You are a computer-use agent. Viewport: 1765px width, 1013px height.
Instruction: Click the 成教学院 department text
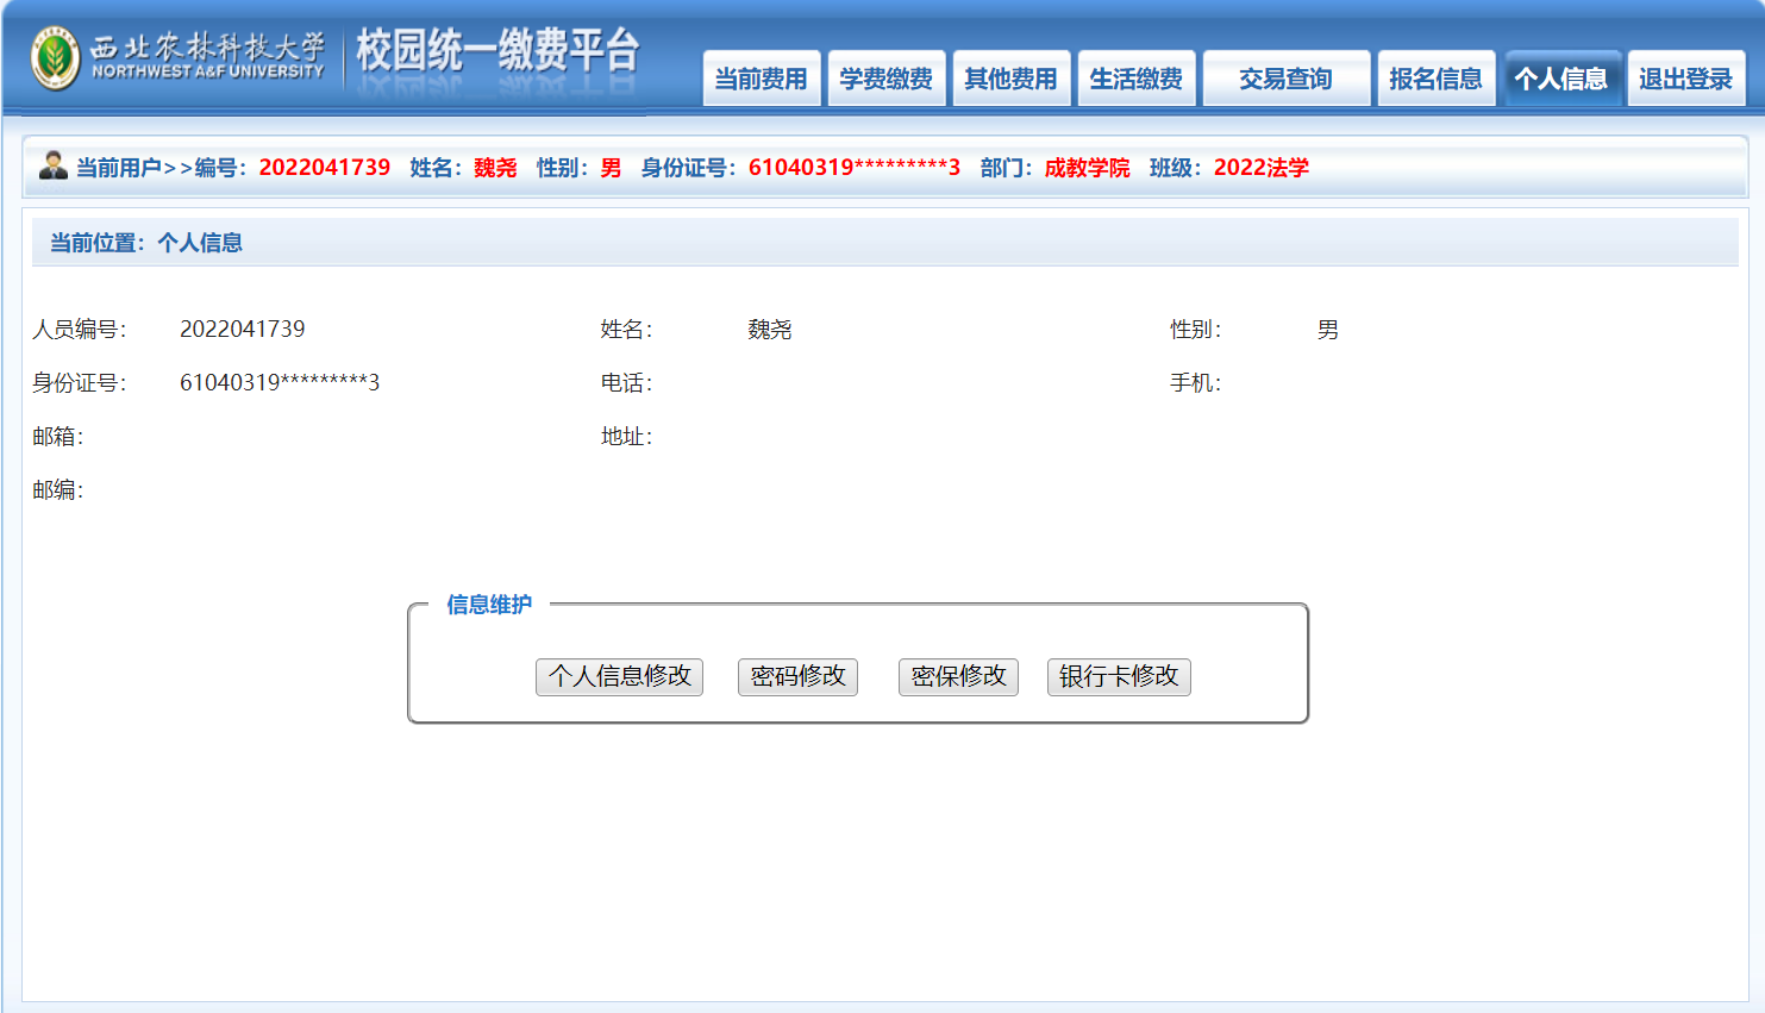tap(1087, 168)
